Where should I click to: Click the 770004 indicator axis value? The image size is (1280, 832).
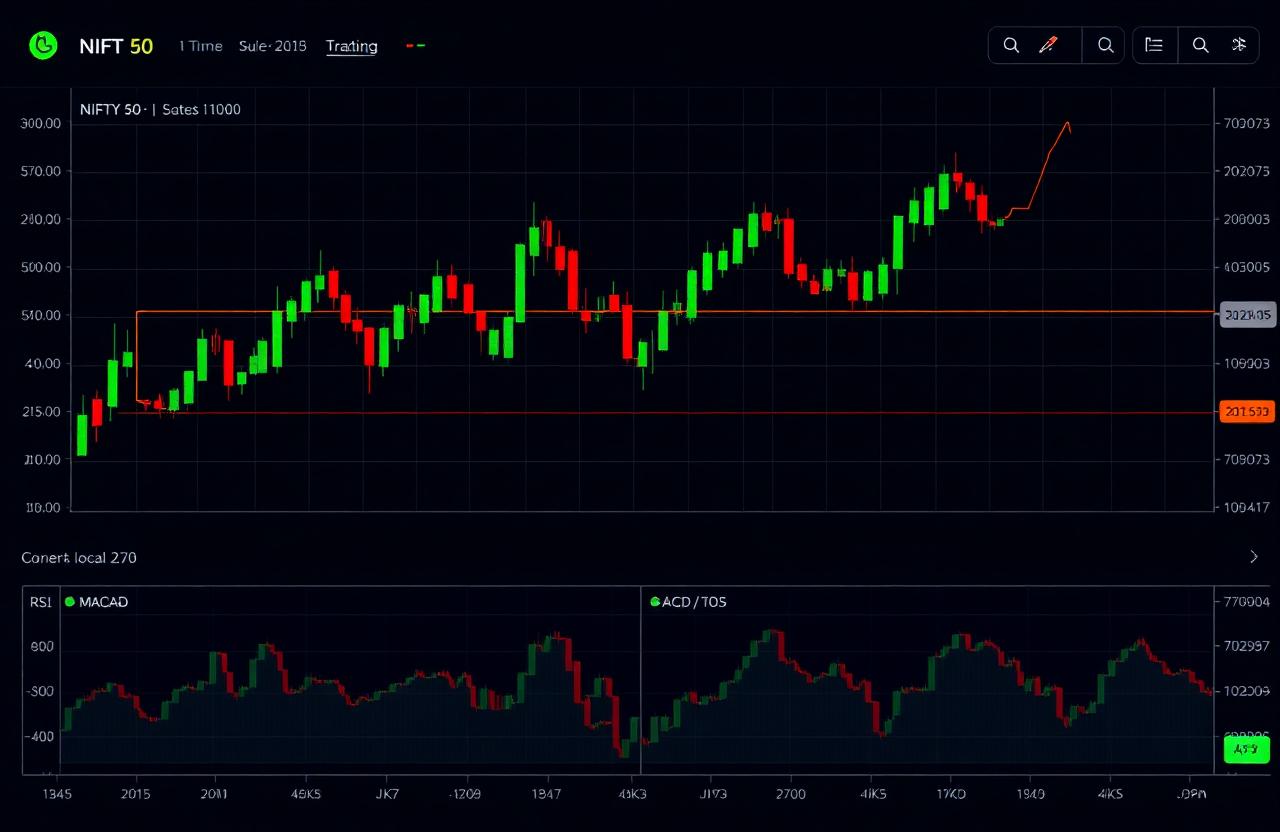coord(1246,602)
